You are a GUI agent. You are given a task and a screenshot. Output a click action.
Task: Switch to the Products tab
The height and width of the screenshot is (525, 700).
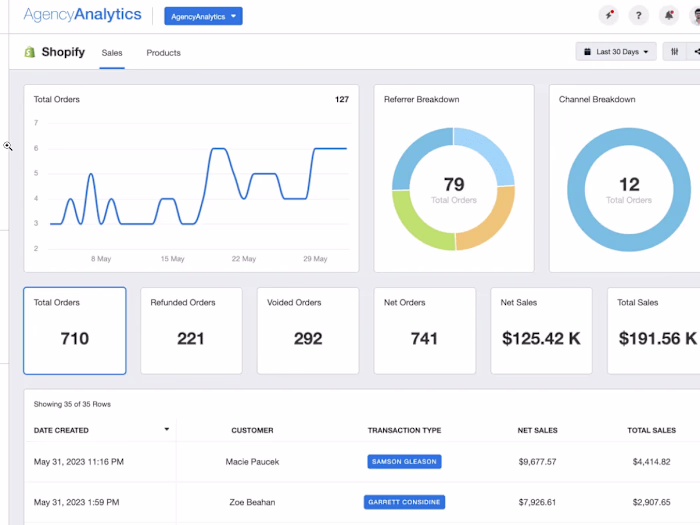163,53
